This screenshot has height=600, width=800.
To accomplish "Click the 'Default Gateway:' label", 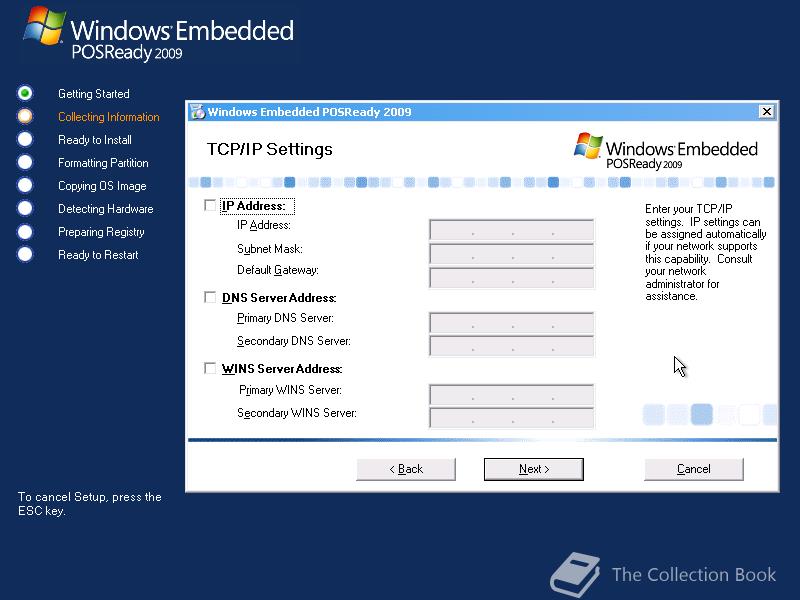I will pyautogui.click(x=278, y=270).
